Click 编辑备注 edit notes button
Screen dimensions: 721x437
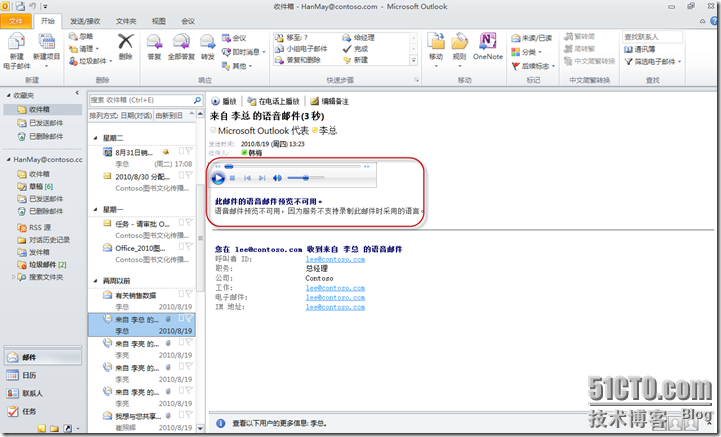click(329, 101)
